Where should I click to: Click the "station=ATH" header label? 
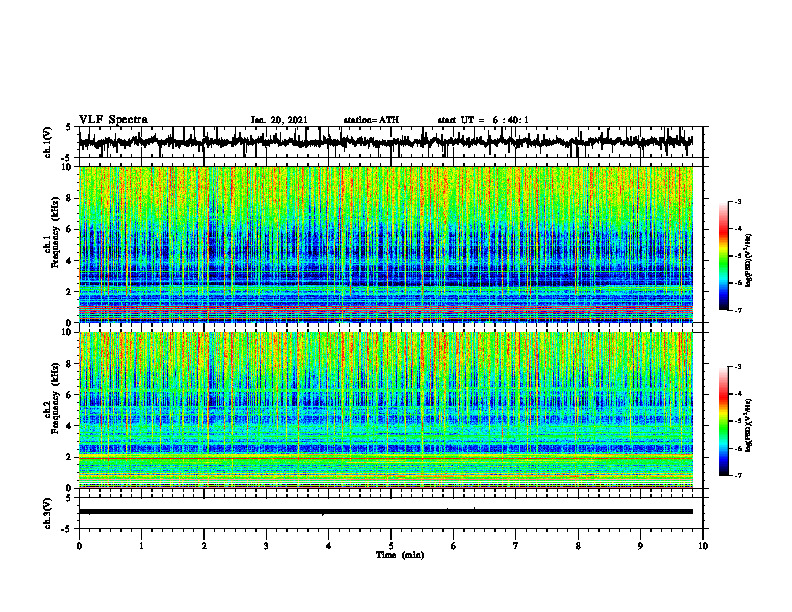(x=371, y=120)
